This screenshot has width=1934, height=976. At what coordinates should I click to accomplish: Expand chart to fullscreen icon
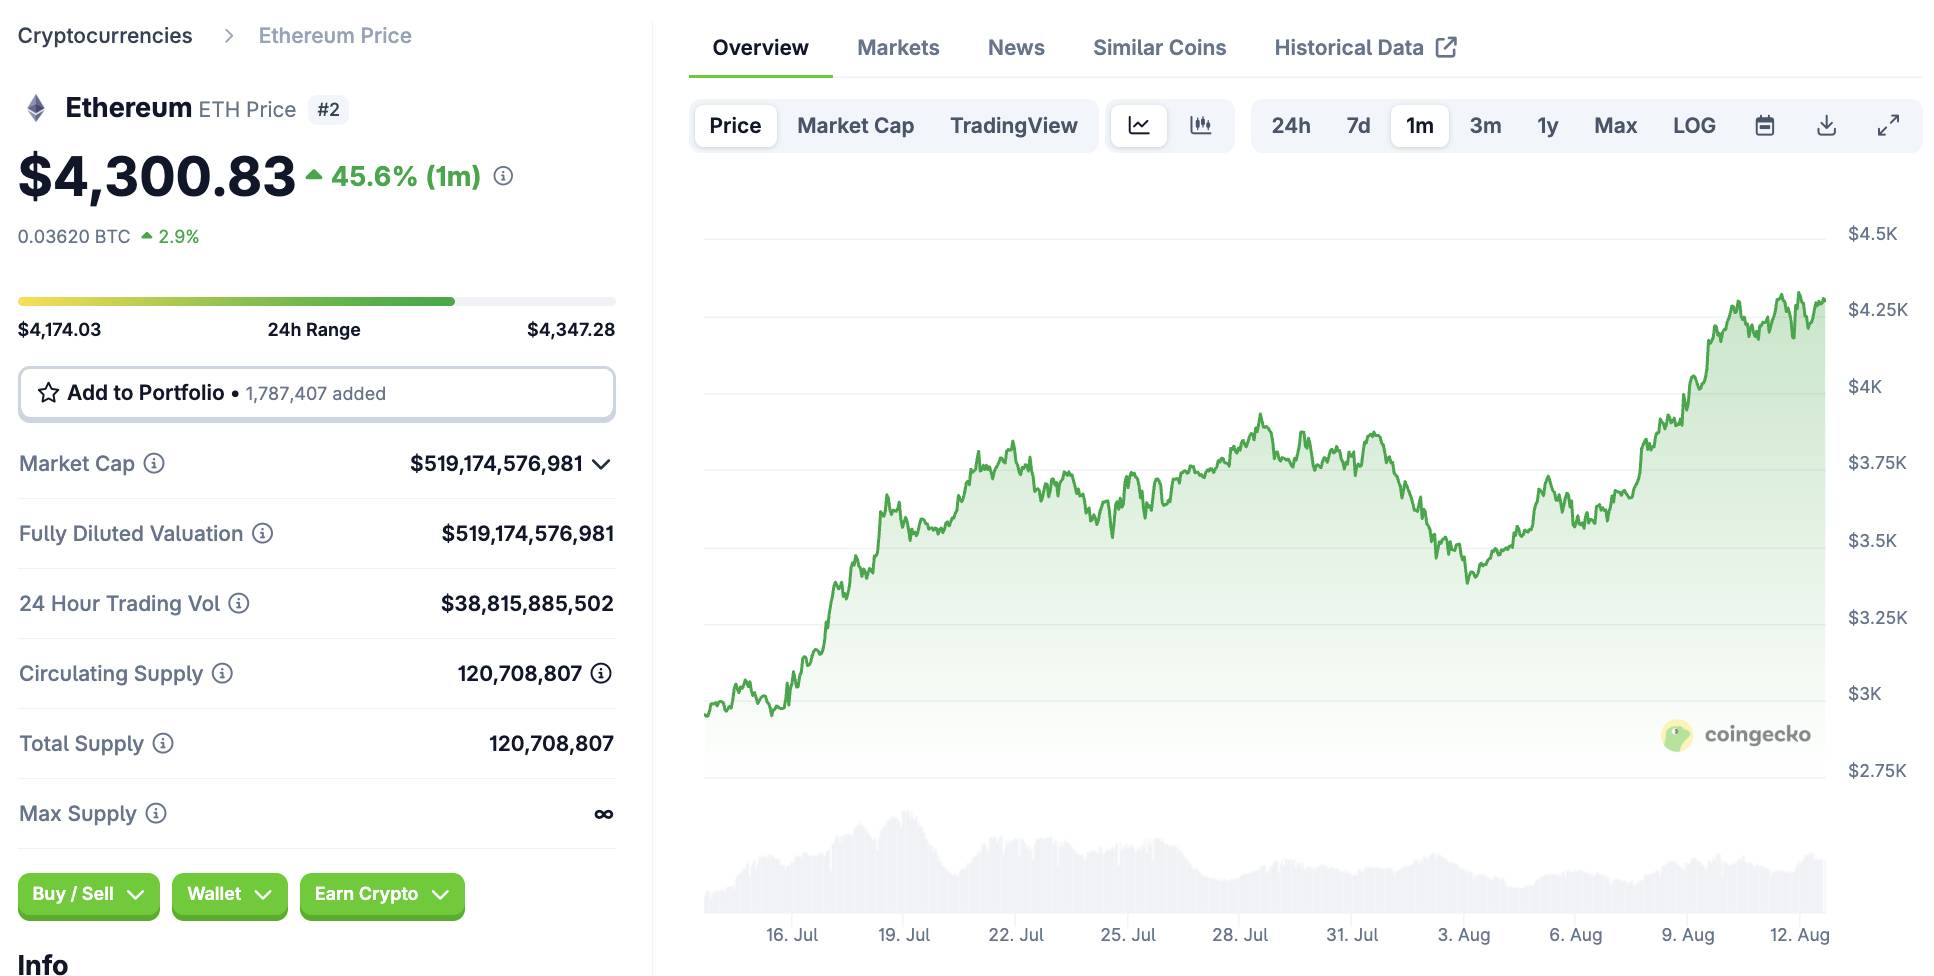(1888, 126)
